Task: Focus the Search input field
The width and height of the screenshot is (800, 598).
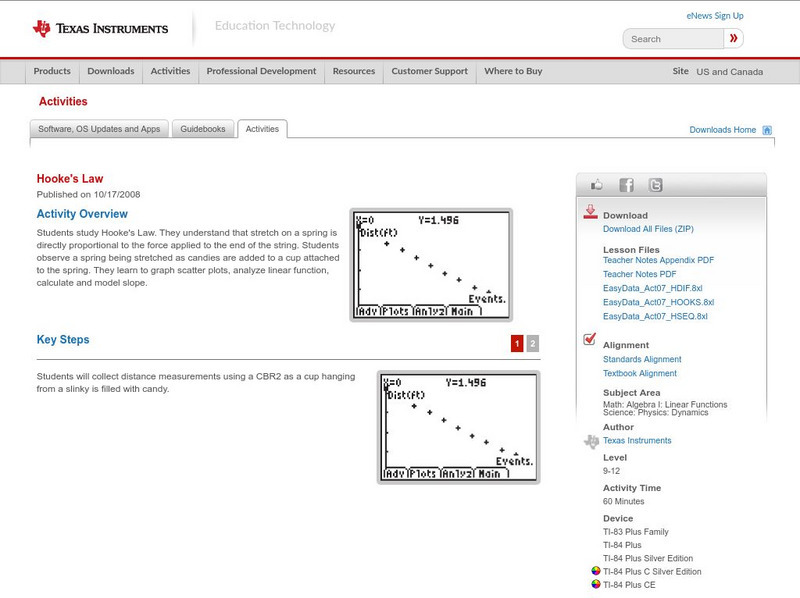Action: pos(673,39)
